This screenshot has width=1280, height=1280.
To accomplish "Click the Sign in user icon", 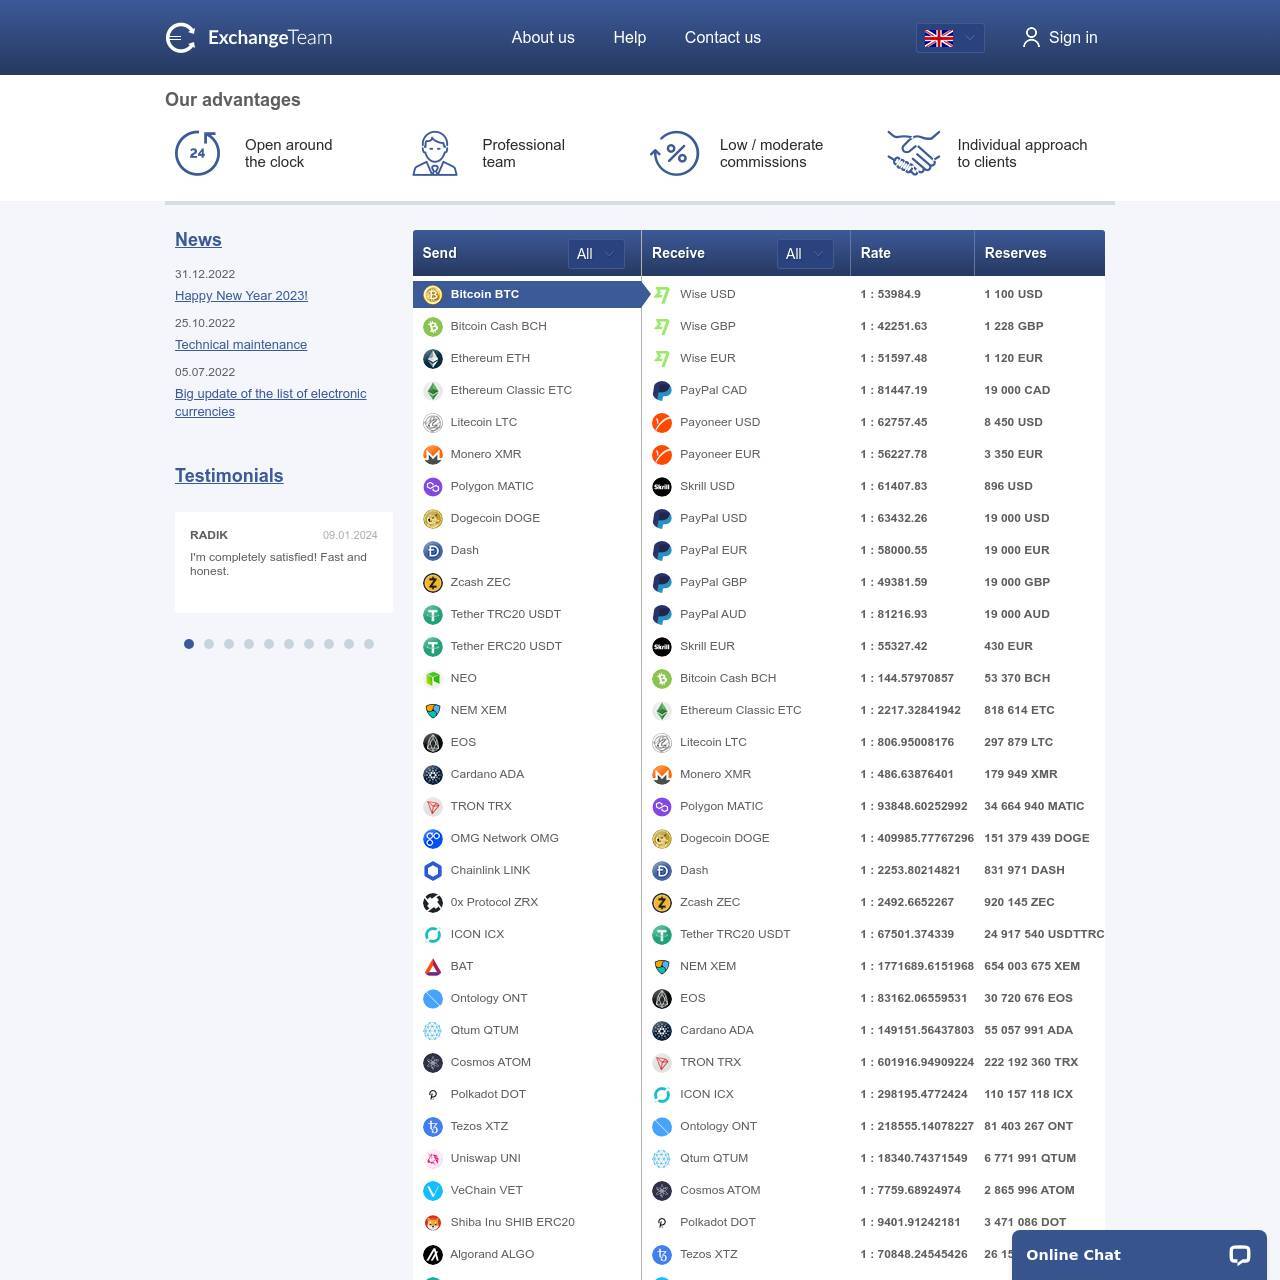I will tap(1031, 38).
